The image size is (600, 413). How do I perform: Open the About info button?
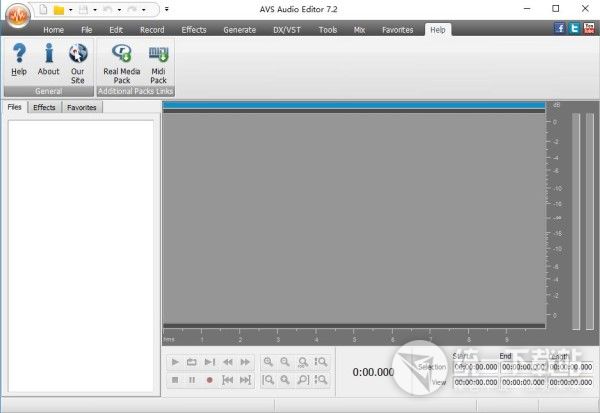point(49,60)
